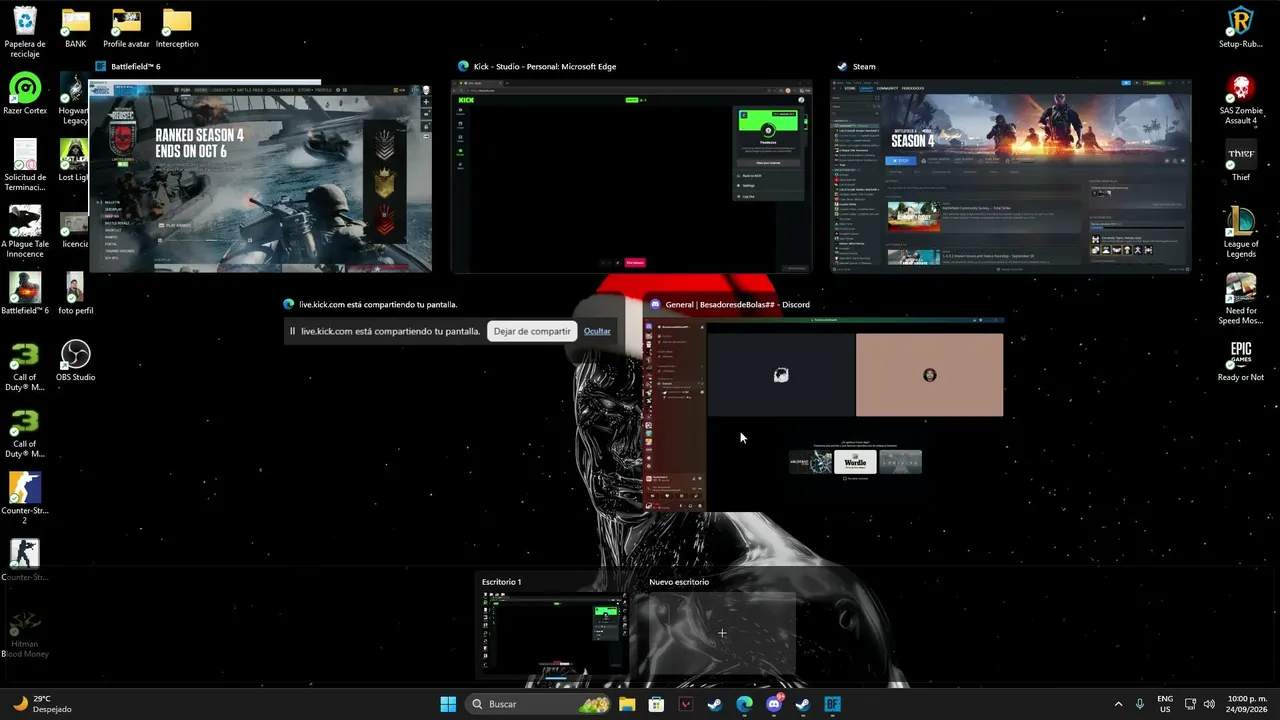Open the network tray icon
This screenshot has height=720, width=1280.
tap(1191, 704)
